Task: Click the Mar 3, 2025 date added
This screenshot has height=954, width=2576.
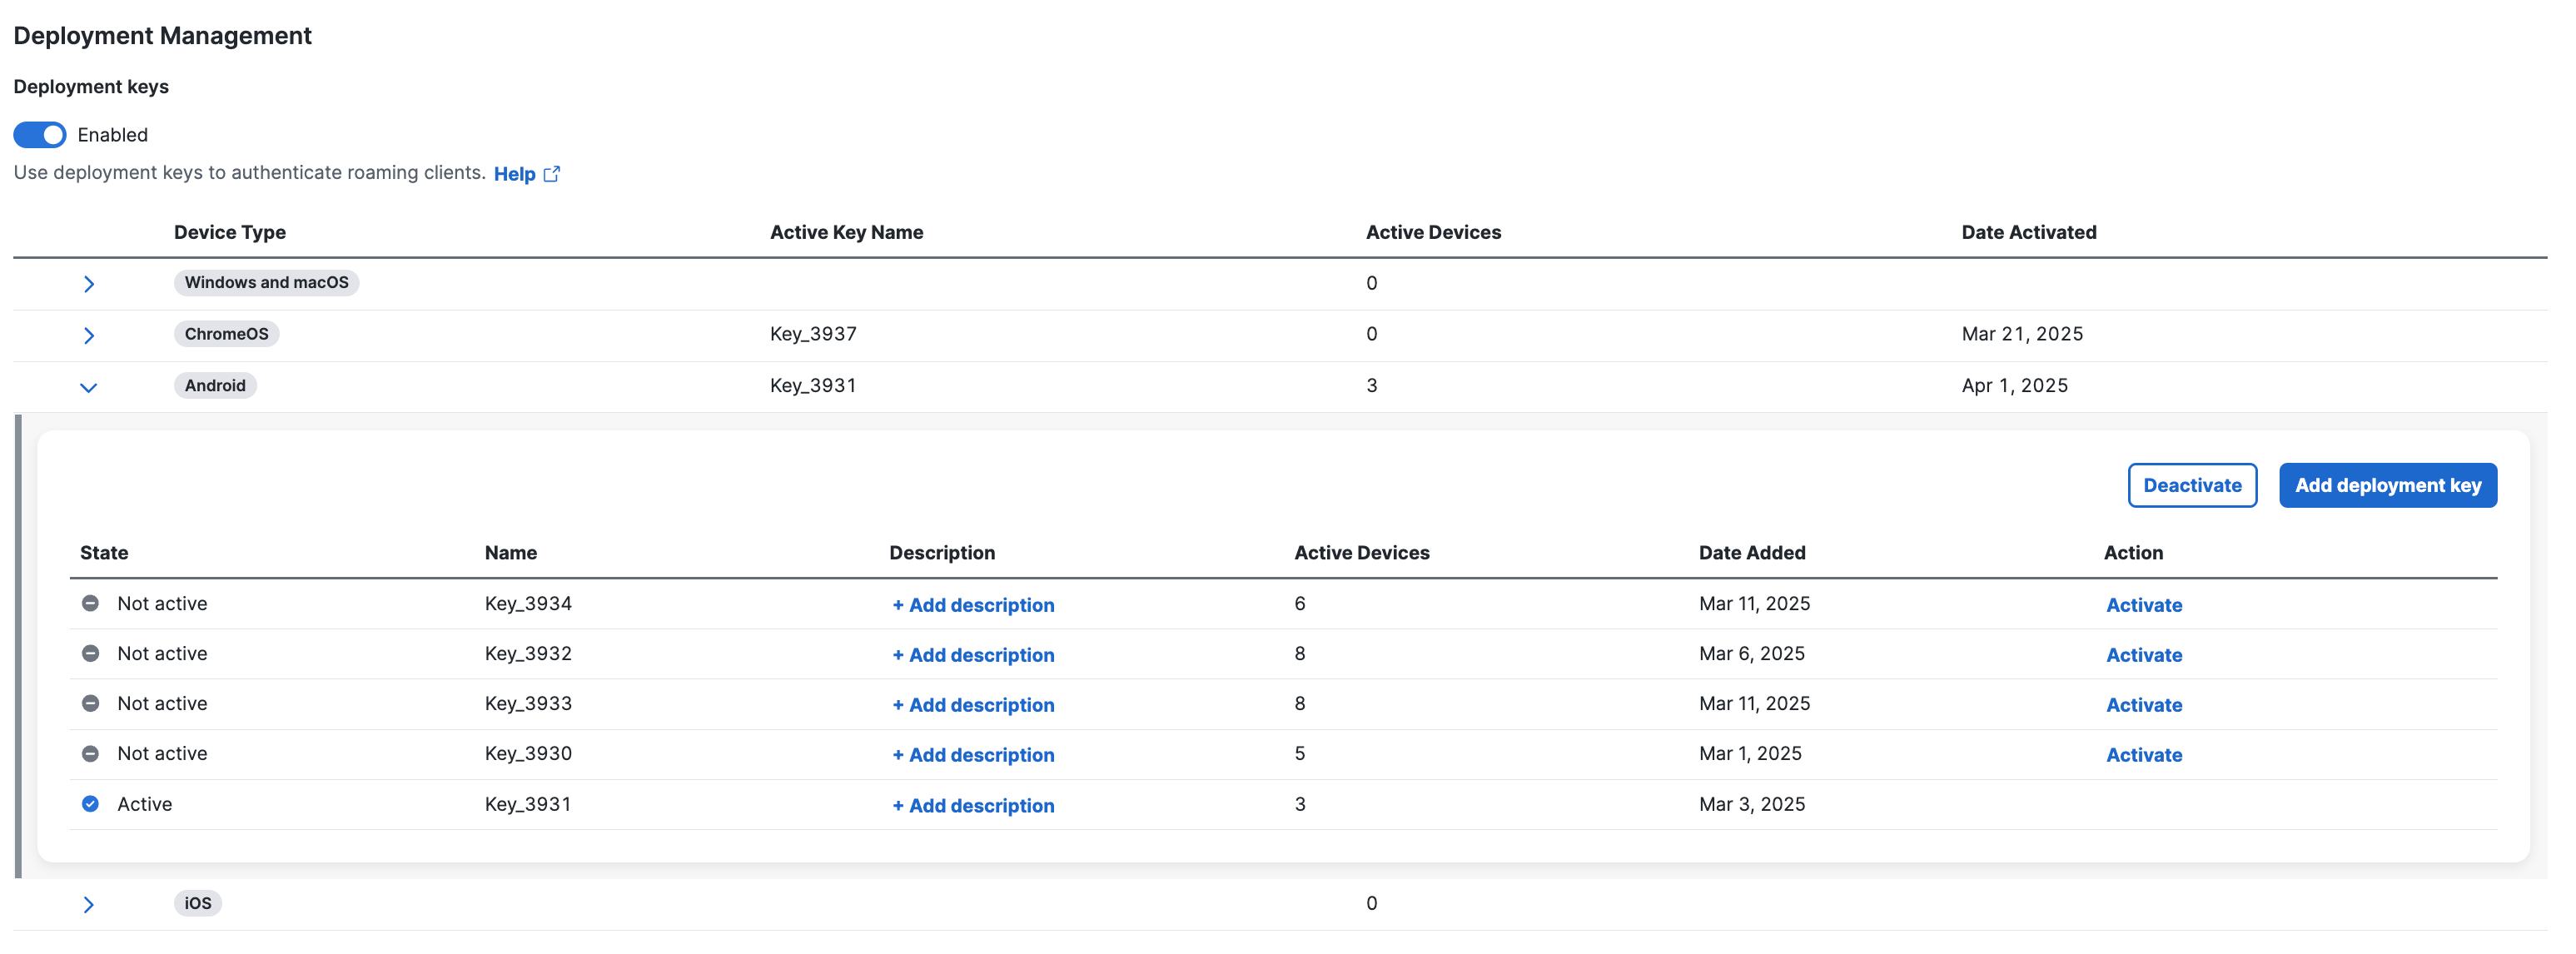Action: pyautogui.click(x=1752, y=805)
